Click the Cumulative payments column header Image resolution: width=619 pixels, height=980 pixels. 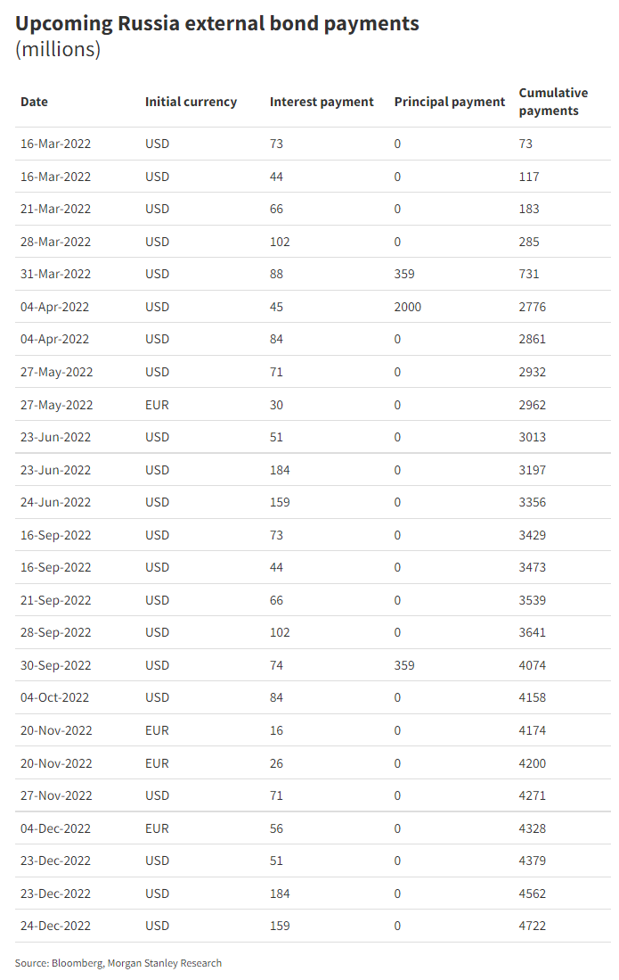[553, 101]
